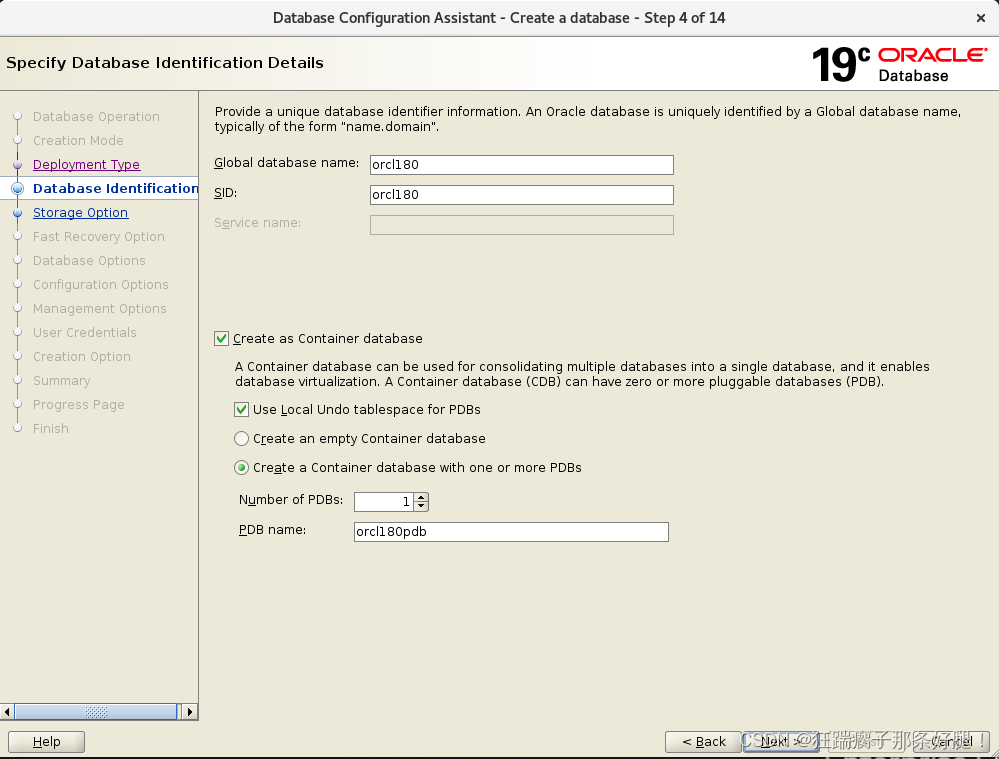This screenshot has width=999, height=759.
Task: Click the Fast Recovery Option step label
Action: click(x=99, y=236)
